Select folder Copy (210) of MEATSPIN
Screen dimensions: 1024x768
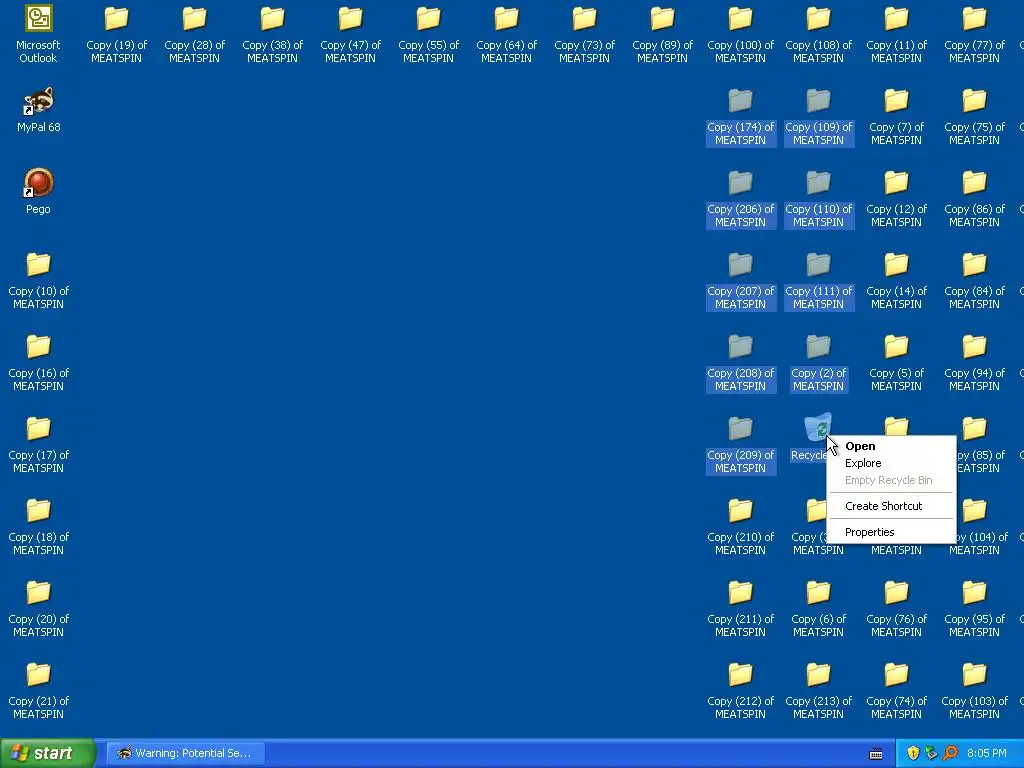point(740,526)
